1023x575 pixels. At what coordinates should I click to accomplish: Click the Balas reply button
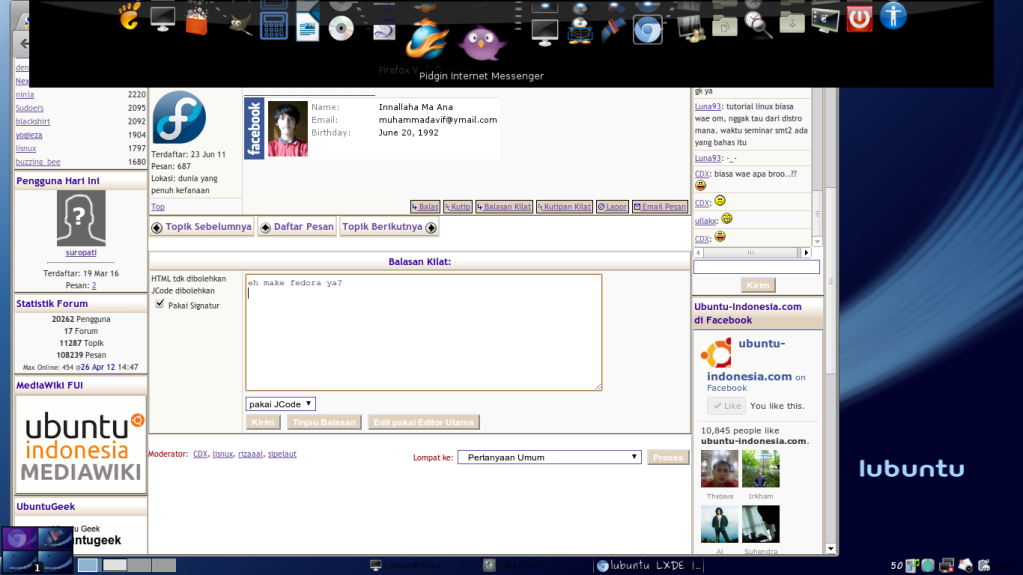(425, 207)
